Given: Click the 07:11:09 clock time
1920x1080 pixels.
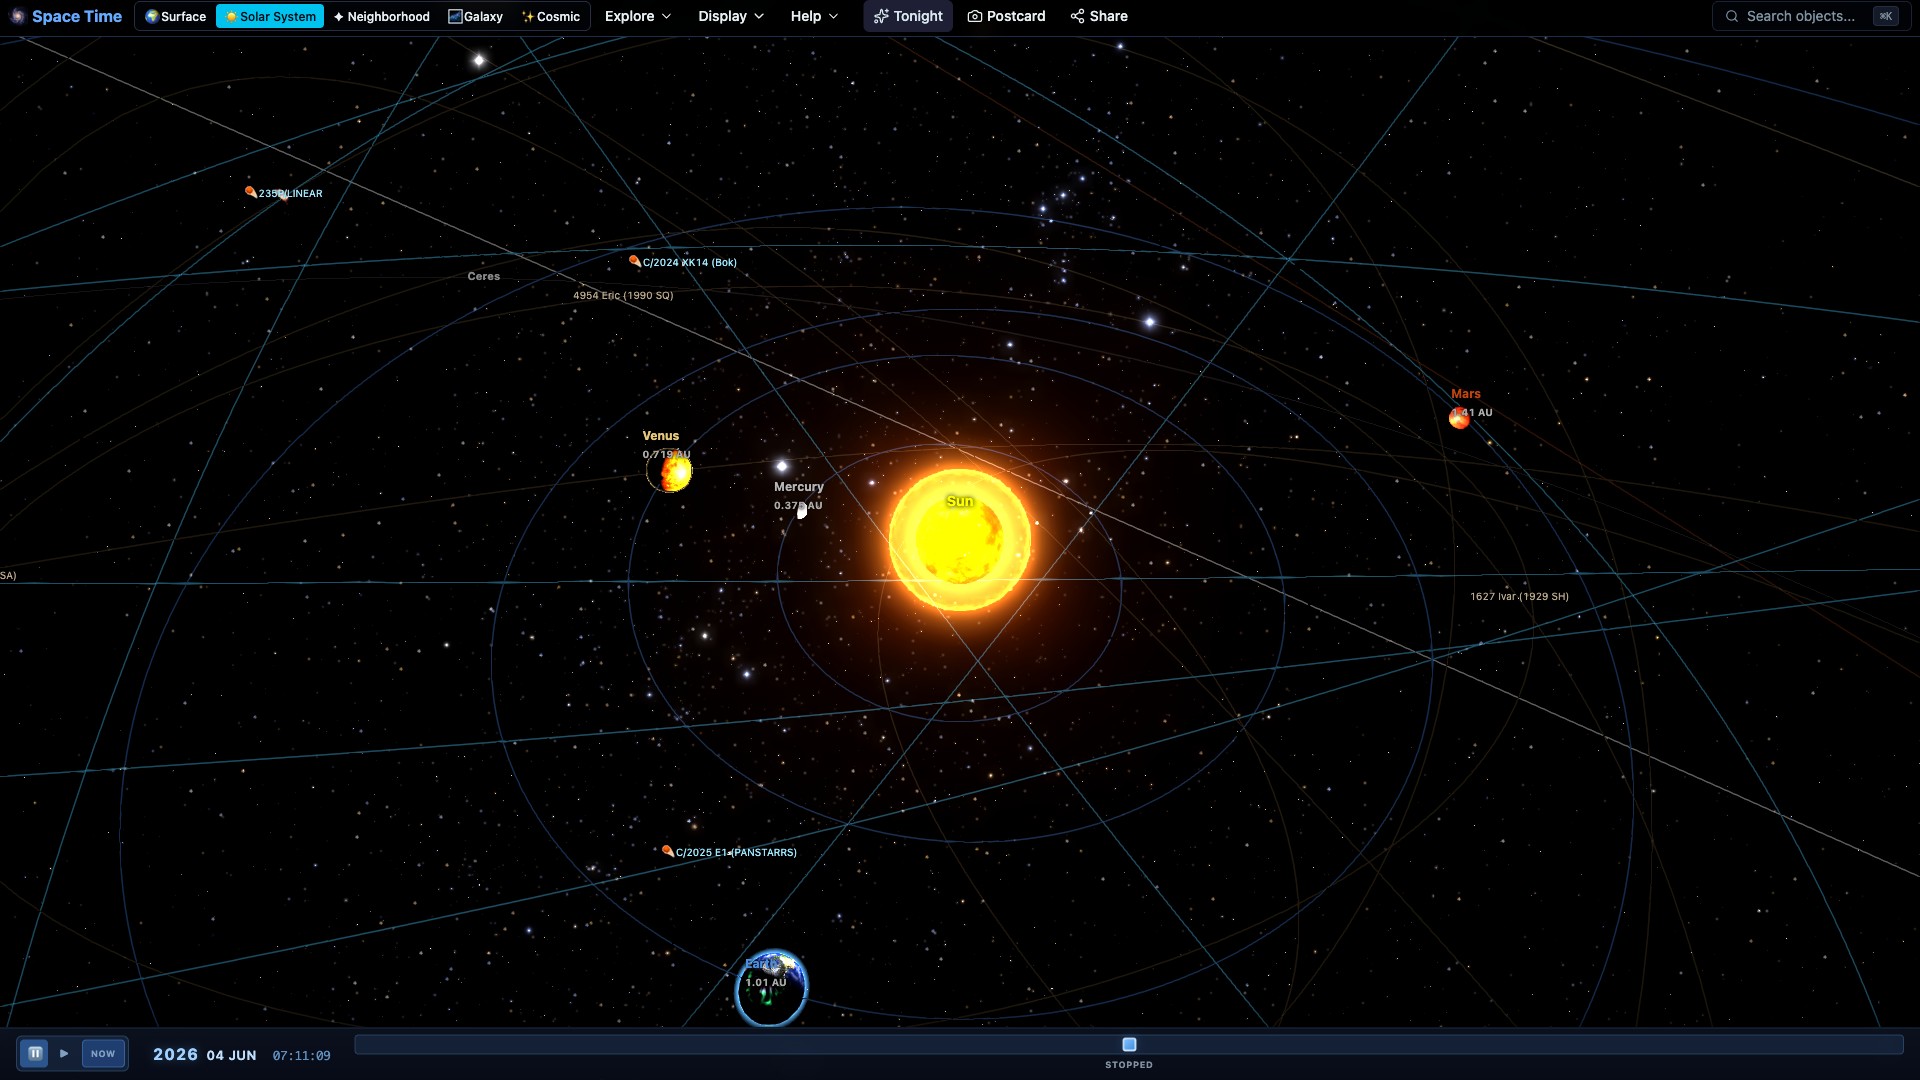Looking at the screenshot, I should 301,1056.
